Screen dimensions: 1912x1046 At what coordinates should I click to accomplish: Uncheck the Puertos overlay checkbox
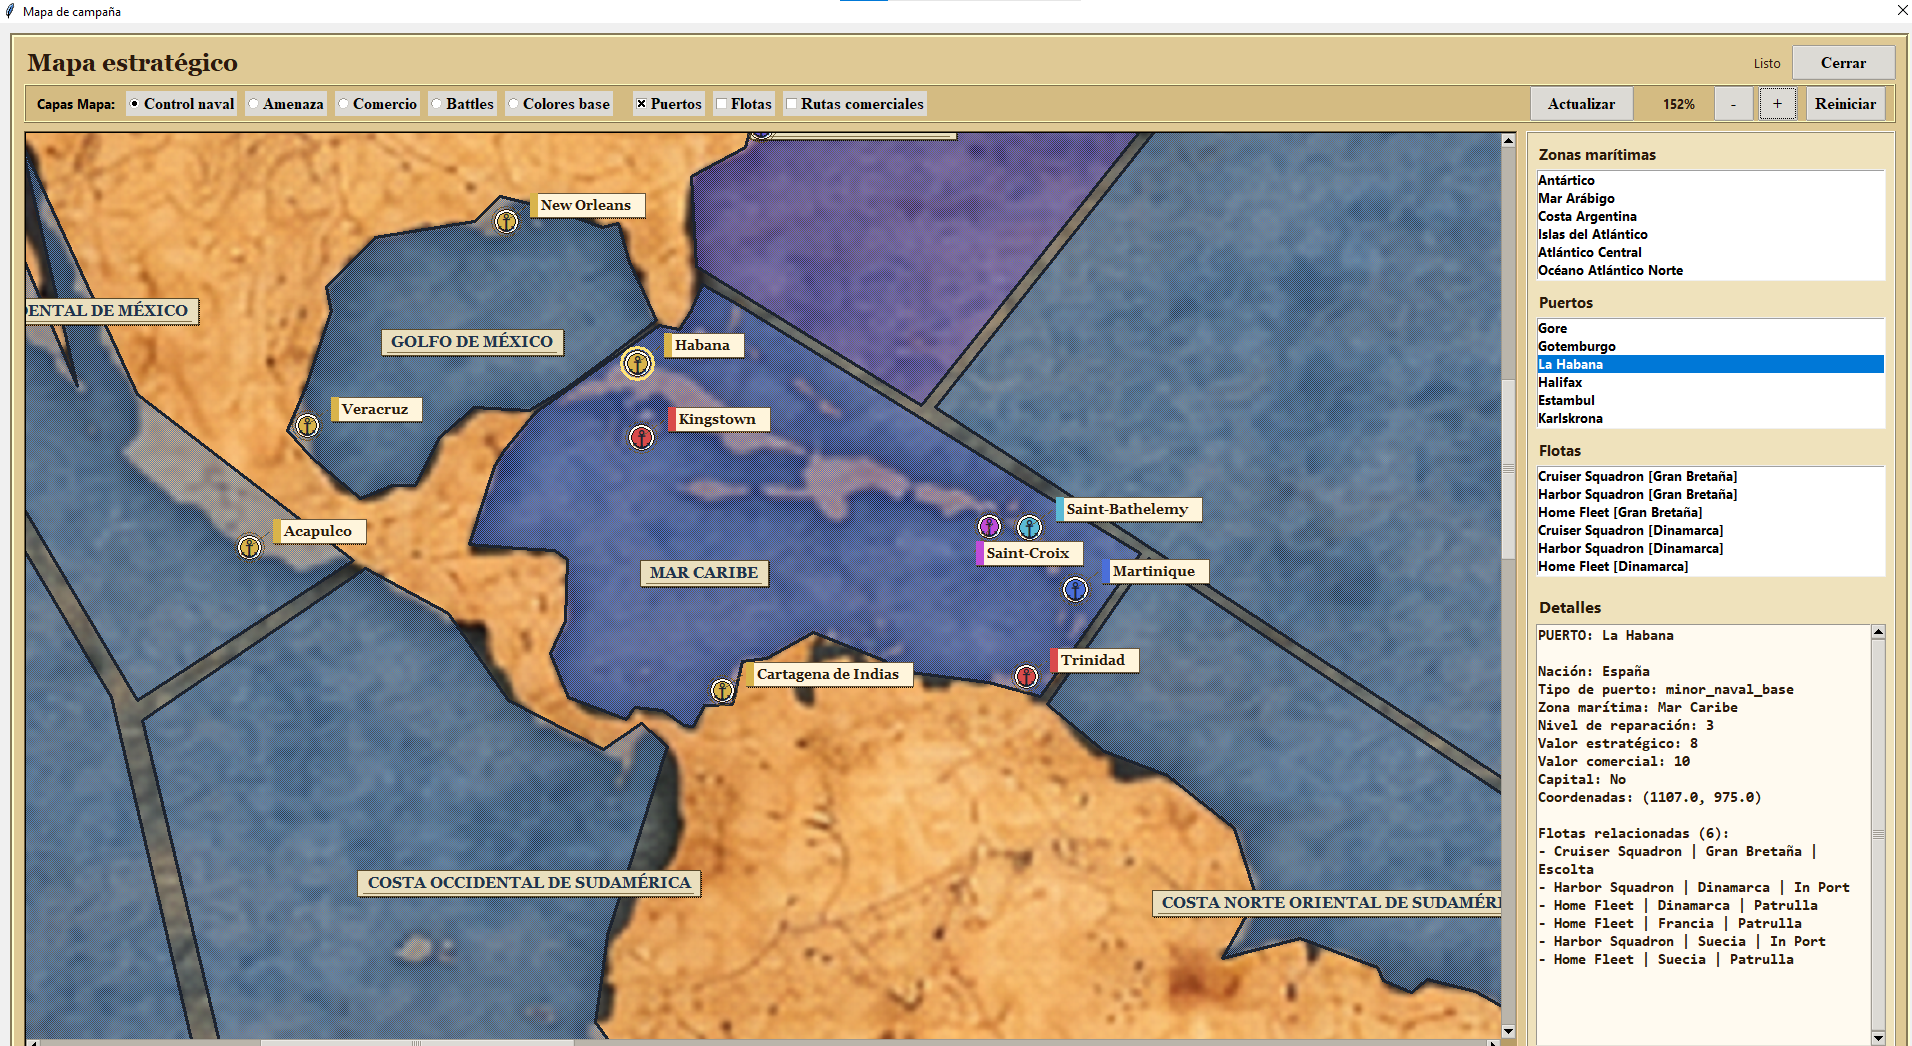pyautogui.click(x=669, y=104)
